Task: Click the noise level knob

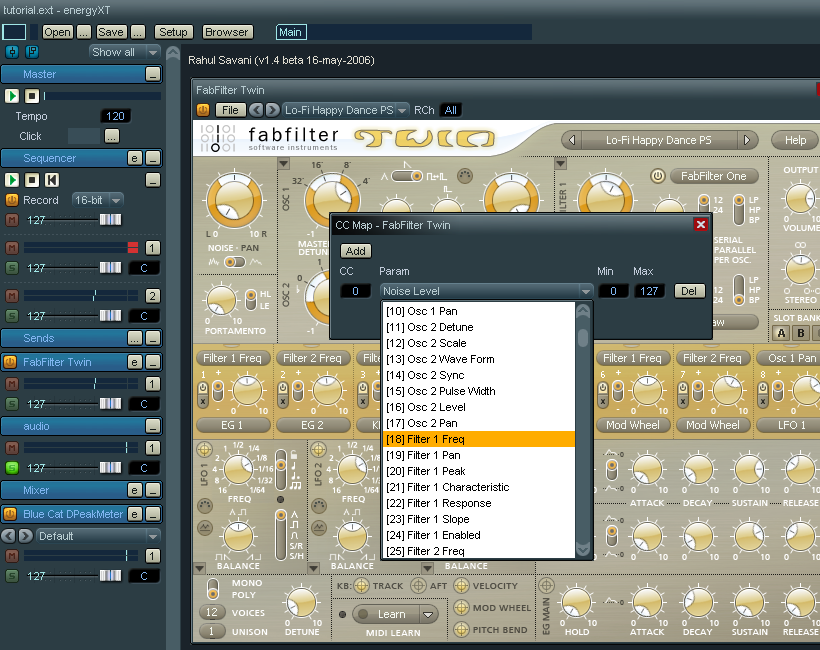Action: coord(234,200)
